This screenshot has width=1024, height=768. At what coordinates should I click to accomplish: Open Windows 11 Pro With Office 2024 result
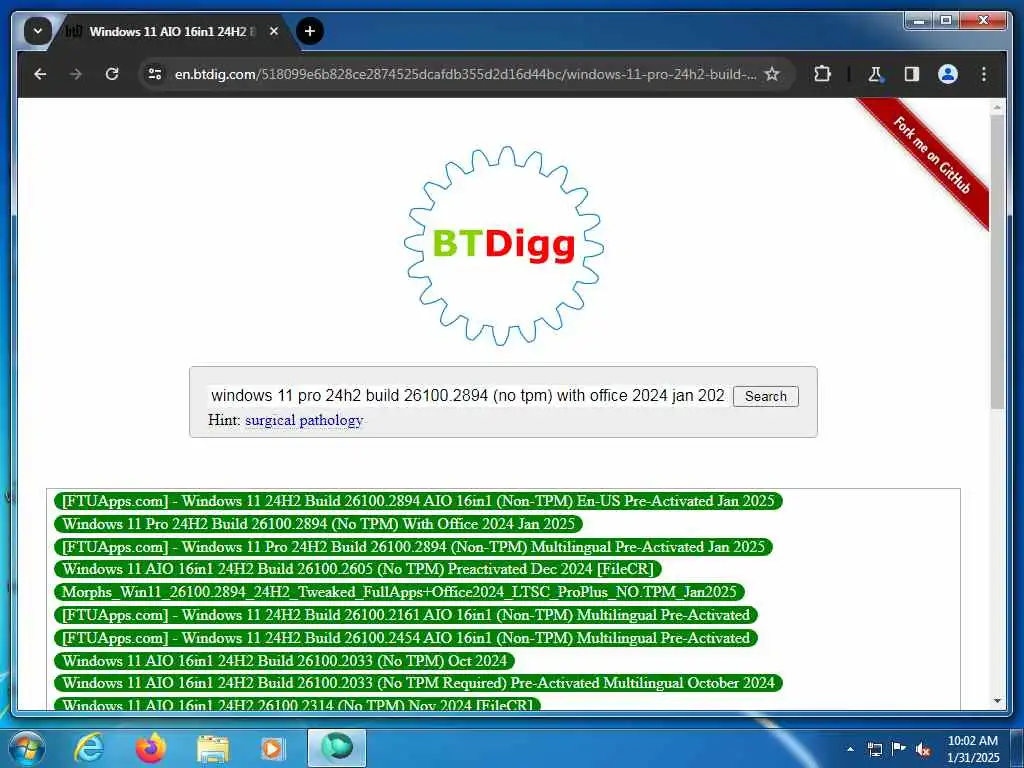tap(318, 524)
